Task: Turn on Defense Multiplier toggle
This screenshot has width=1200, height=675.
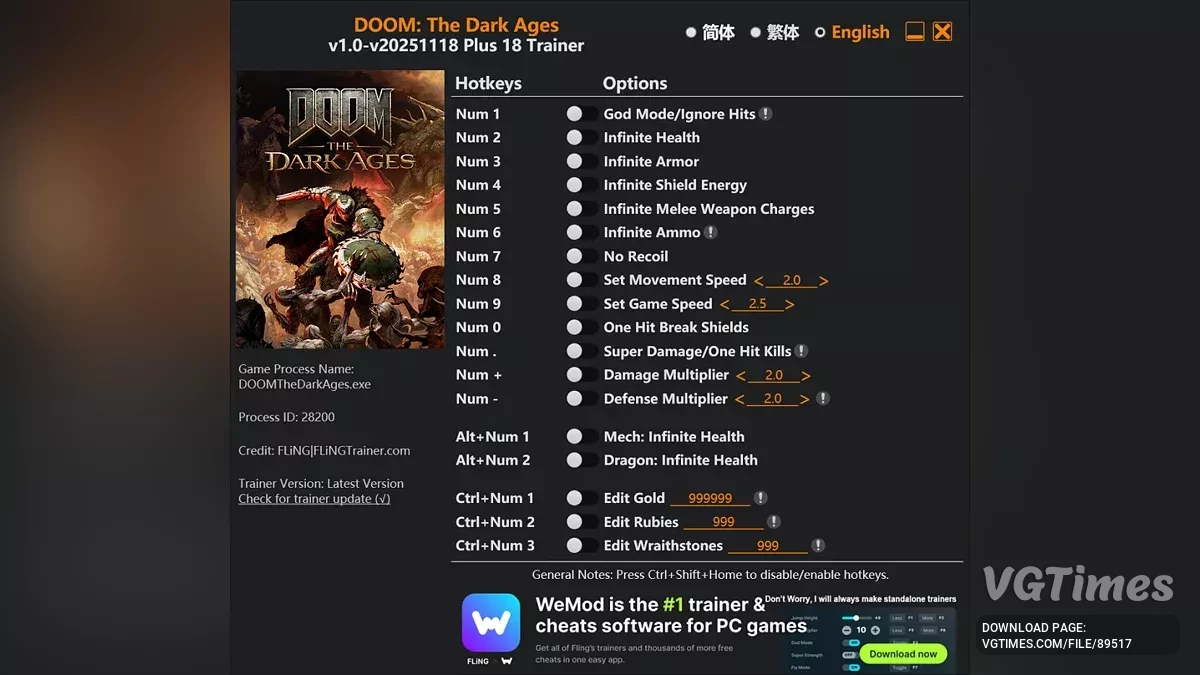Action: 581,398
